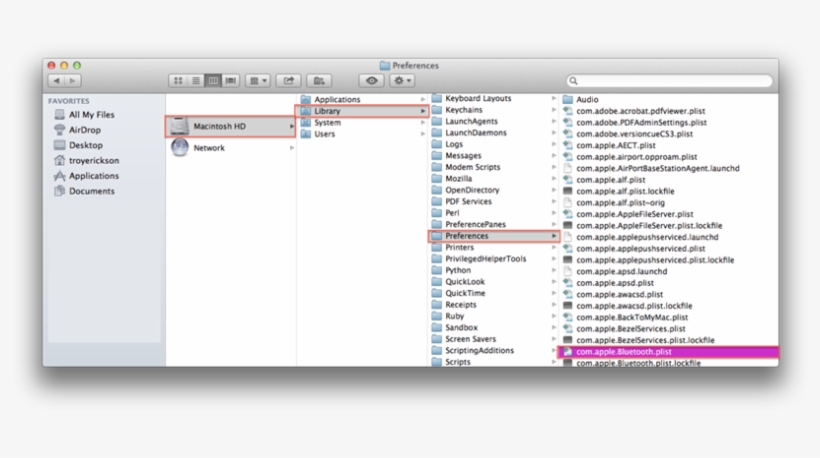
Task: Select the Macintosh HD drive
Action: tap(230, 127)
